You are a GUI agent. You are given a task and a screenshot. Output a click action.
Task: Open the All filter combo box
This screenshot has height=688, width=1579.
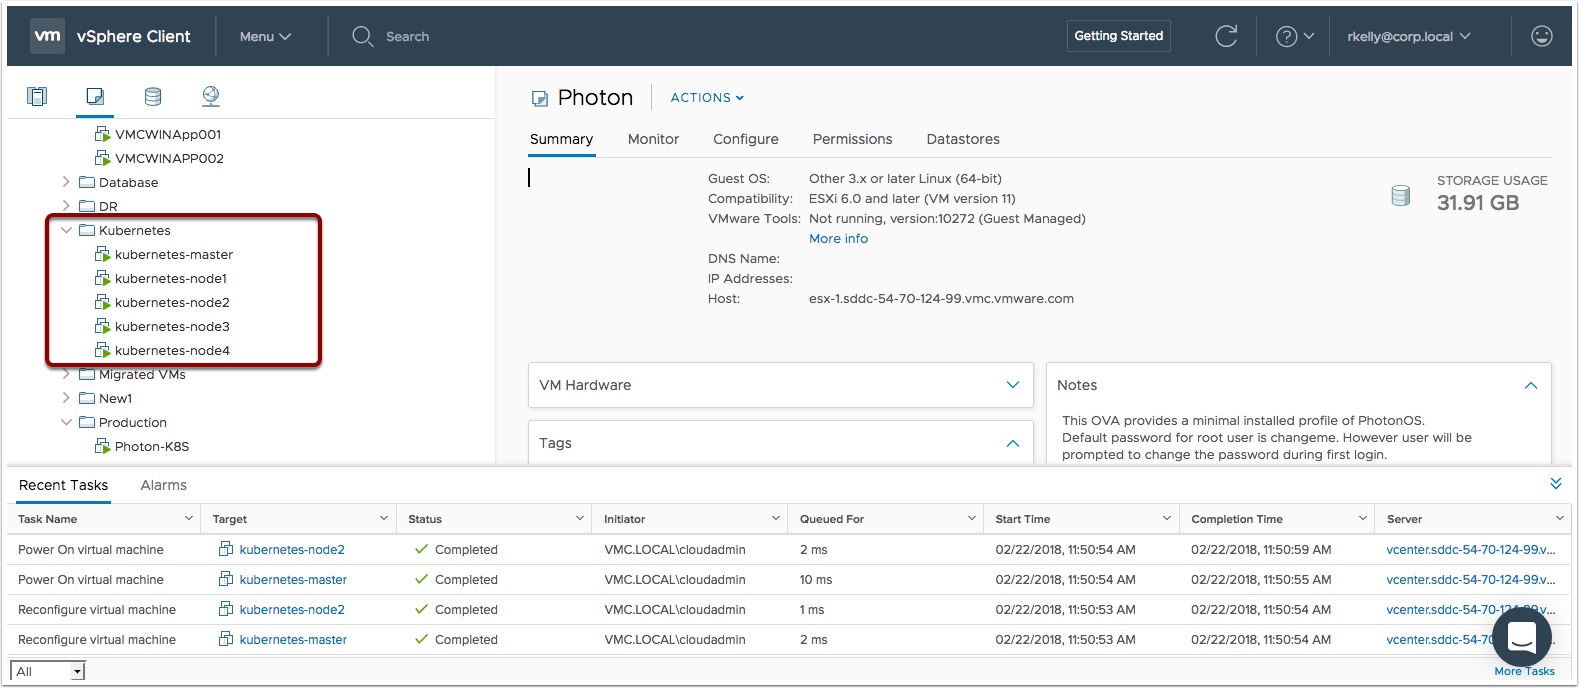coord(48,671)
